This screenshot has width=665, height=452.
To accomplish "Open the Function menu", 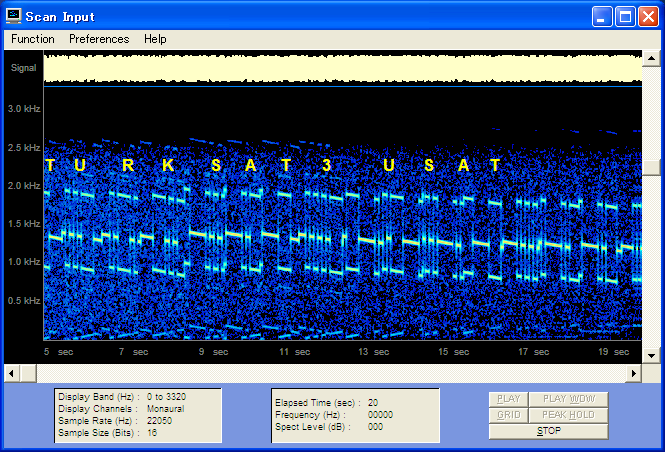I will (33, 39).
